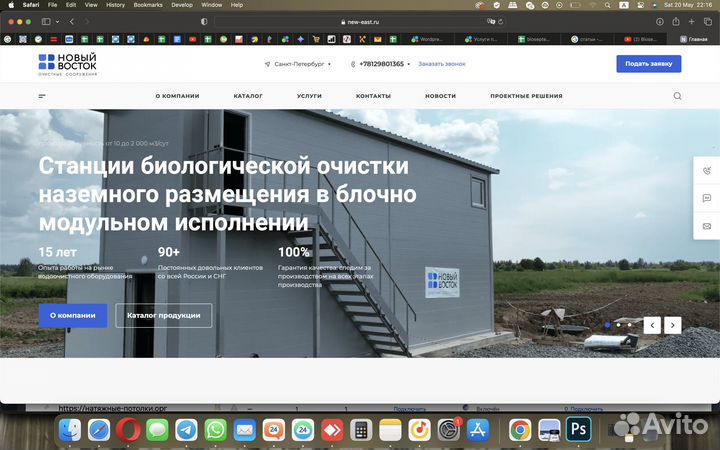This screenshot has height=450, width=720.
Task: Open Telegram from the Dock
Action: click(186, 430)
